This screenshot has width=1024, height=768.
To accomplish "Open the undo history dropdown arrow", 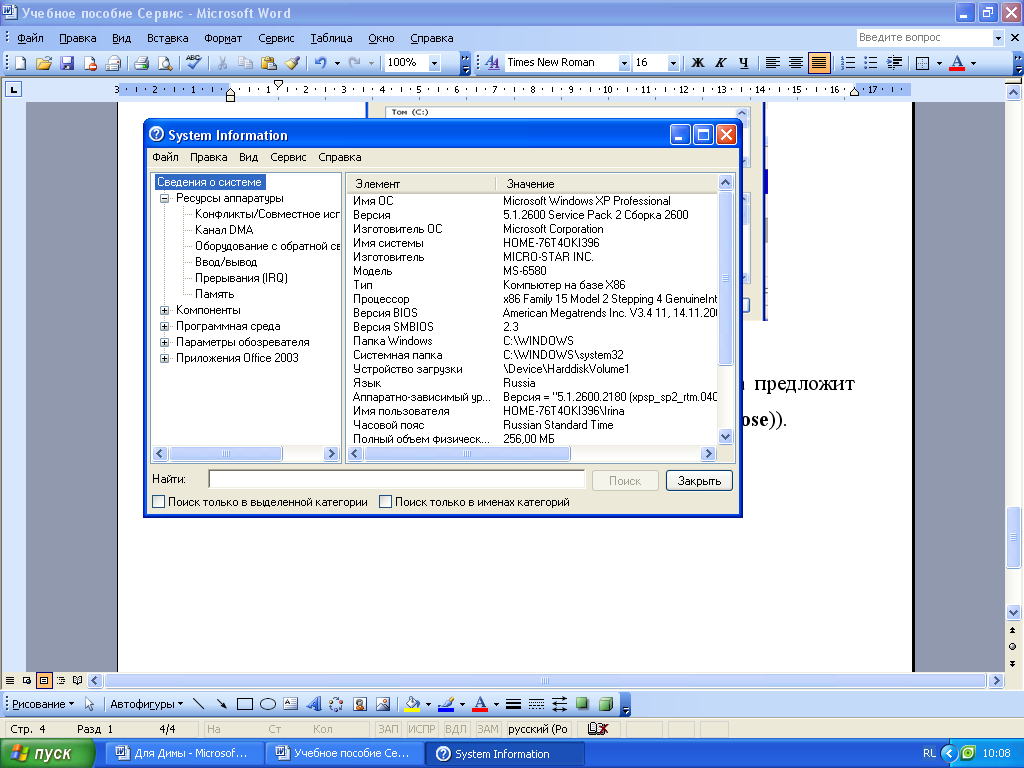I will (x=337, y=63).
